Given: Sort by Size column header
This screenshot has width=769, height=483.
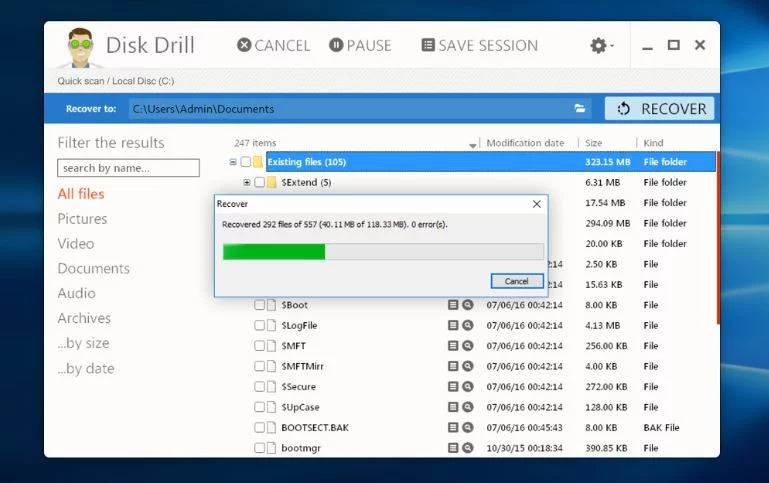Looking at the screenshot, I should tap(593, 143).
